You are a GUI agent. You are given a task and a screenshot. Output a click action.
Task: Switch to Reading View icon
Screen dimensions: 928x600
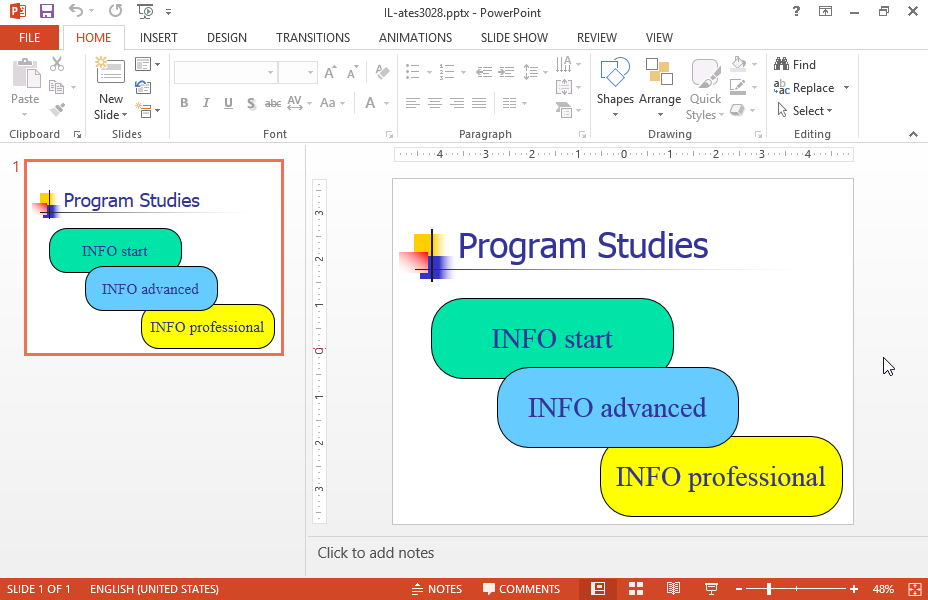[x=673, y=589]
